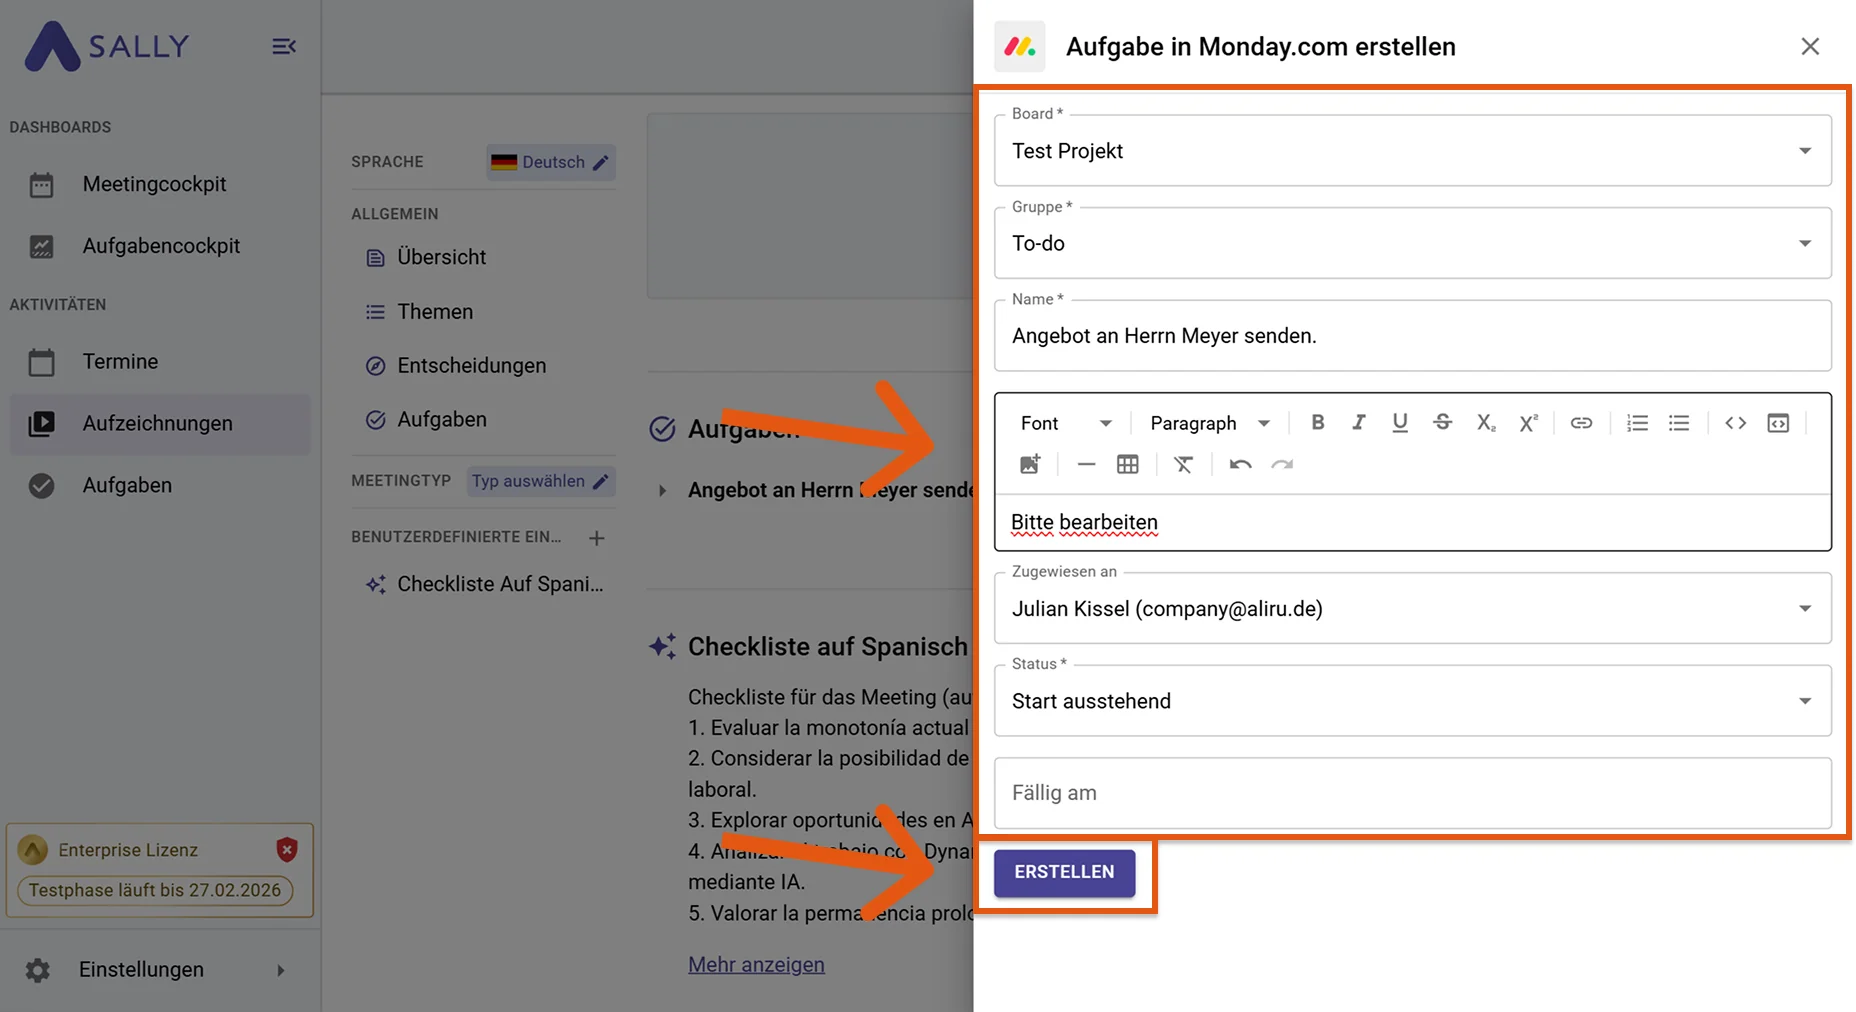1856x1012 pixels.
Task: Click the Monday.com logo icon
Action: [1020, 46]
